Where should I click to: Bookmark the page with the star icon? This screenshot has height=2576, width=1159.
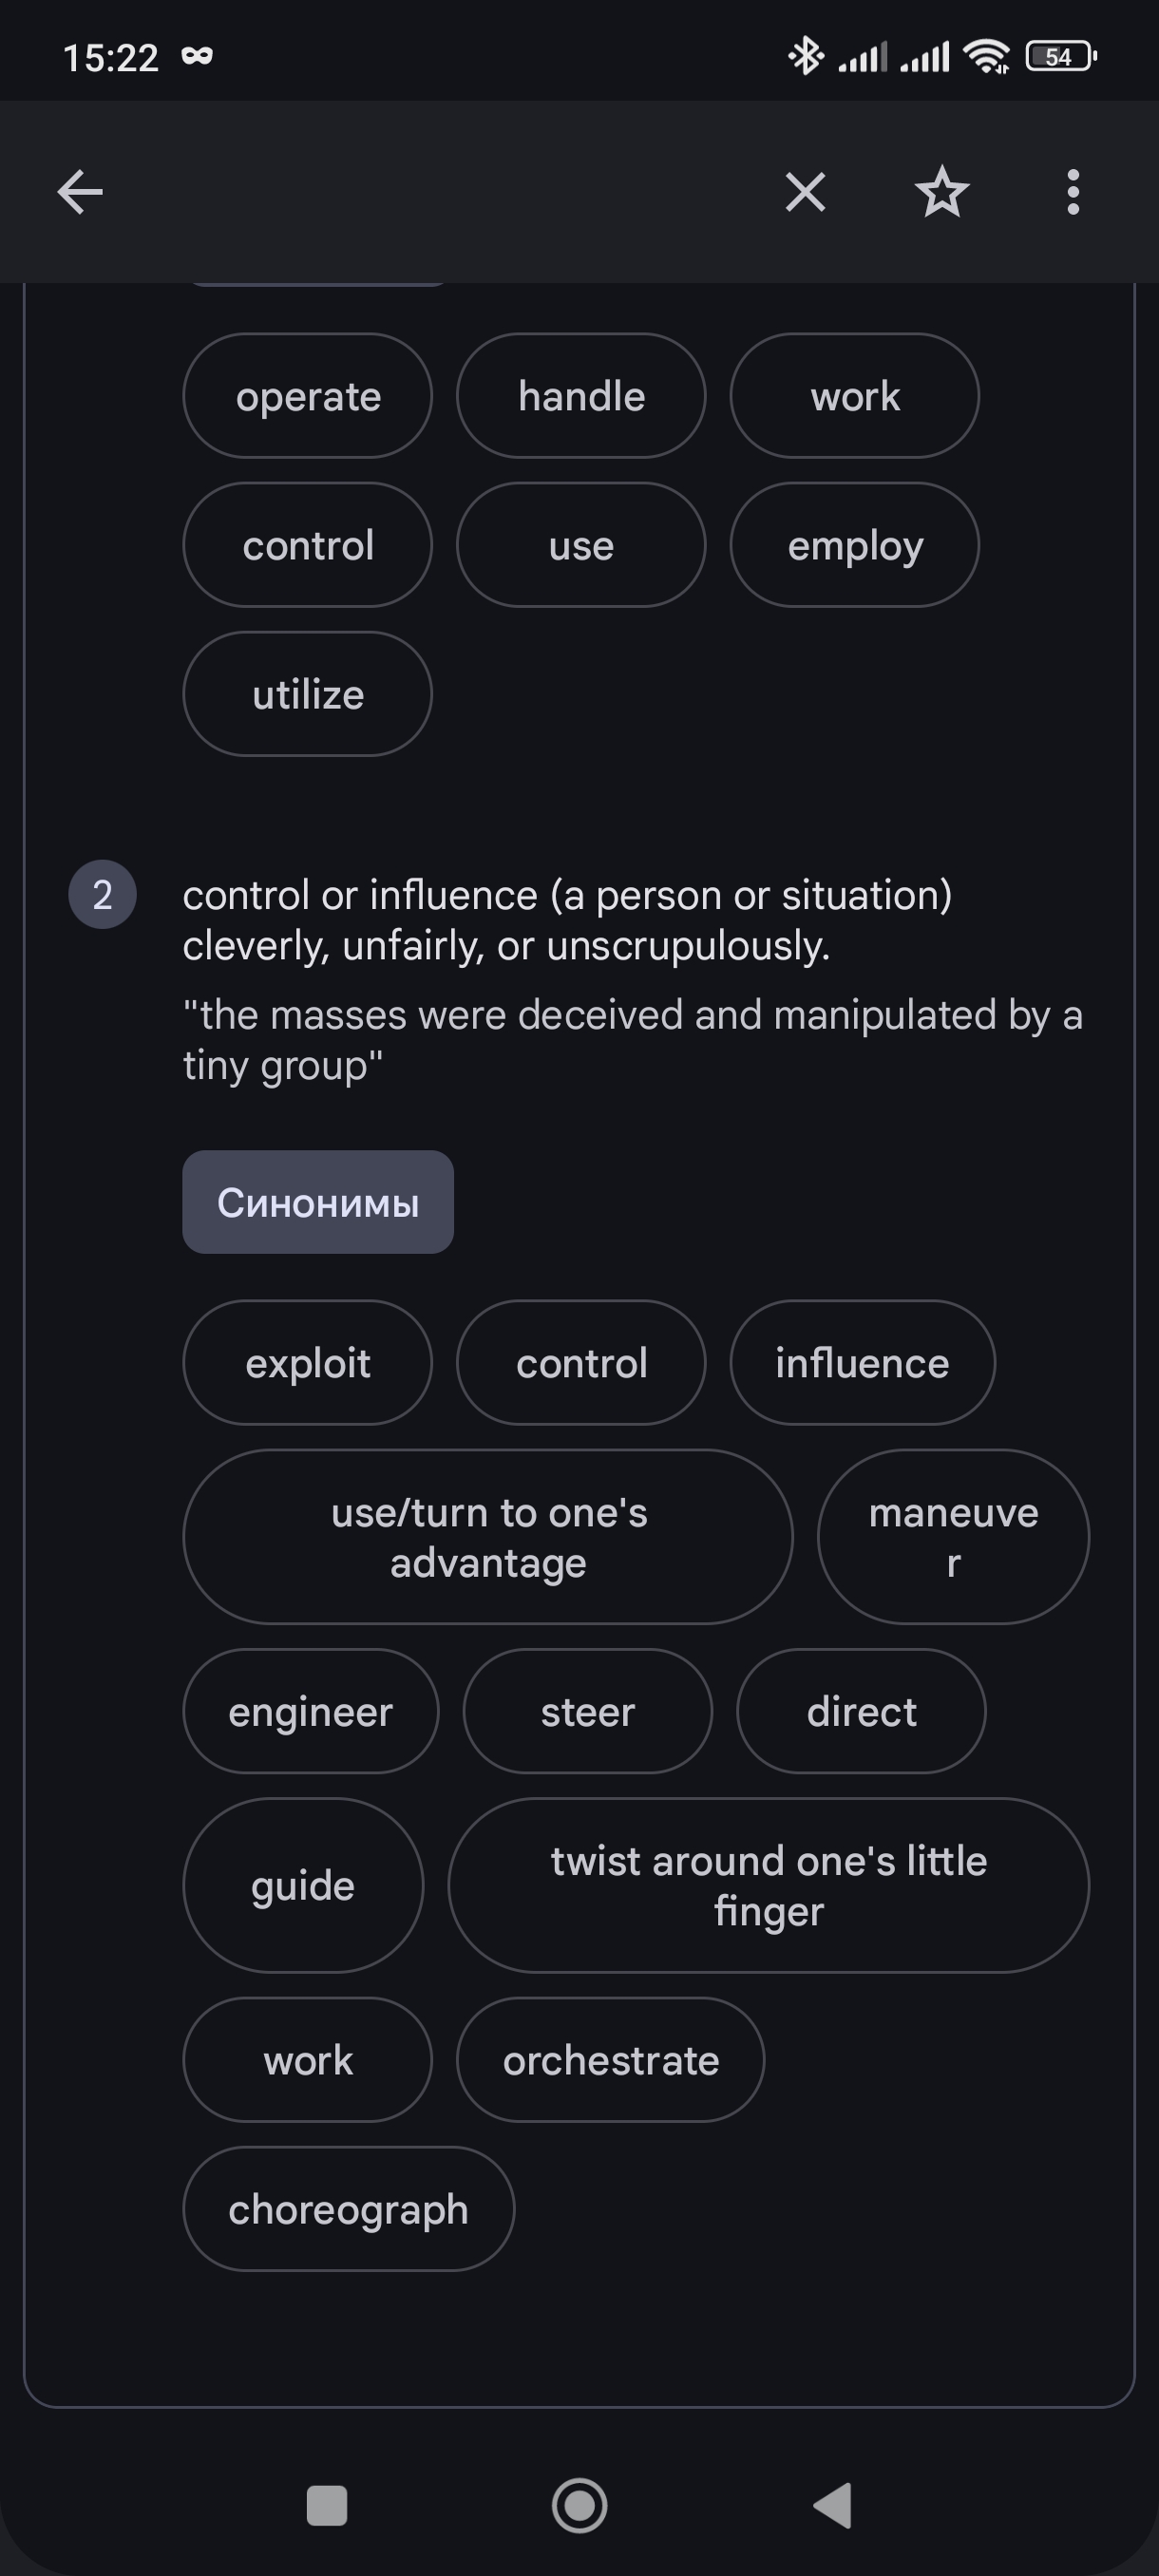point(941,192)
